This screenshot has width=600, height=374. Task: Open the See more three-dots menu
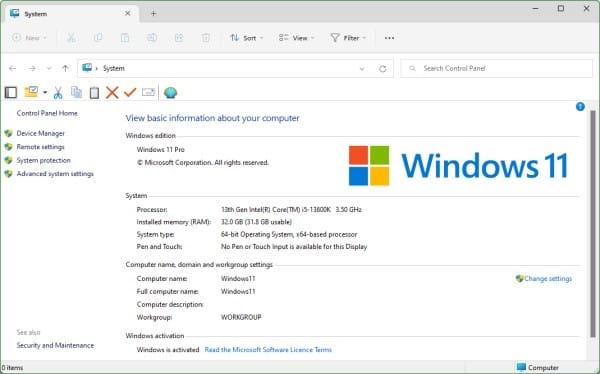pyautogui.click(x=389, y=38)
